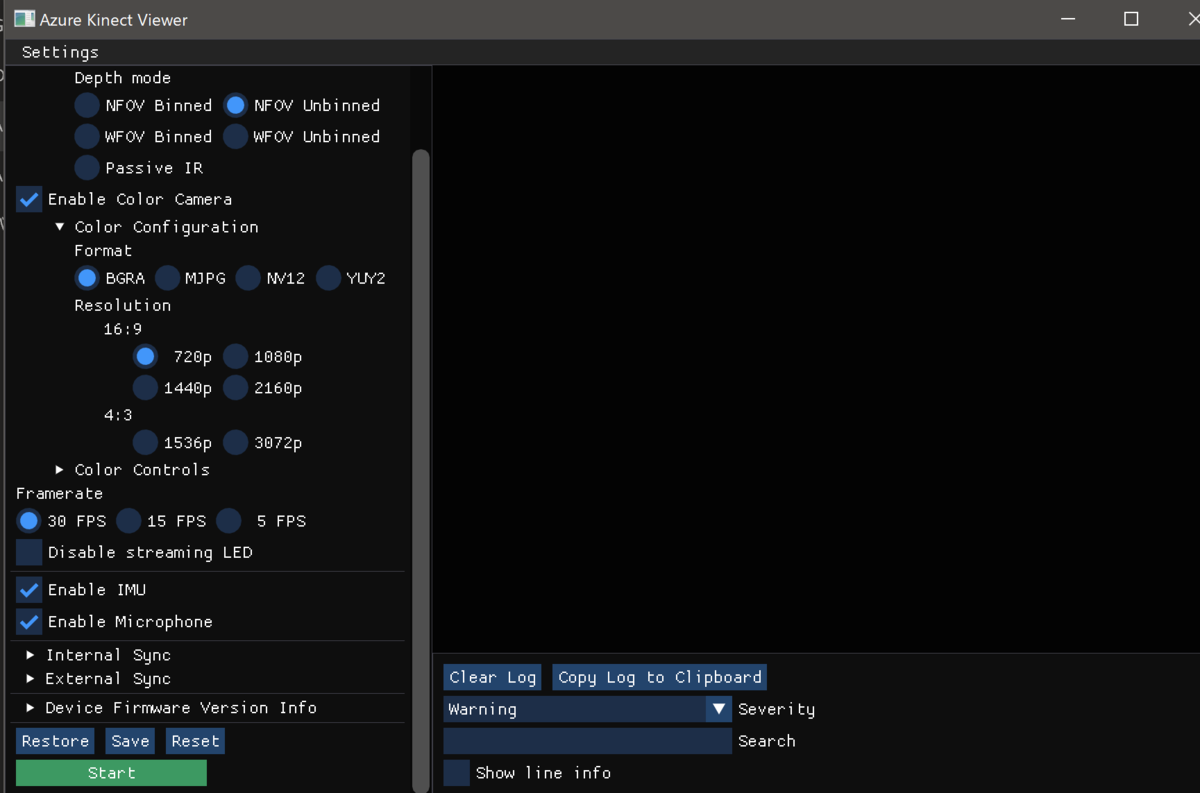Open the Settings menu
This screenshot has height=793, width=1200.
click(x=60, y=52)
